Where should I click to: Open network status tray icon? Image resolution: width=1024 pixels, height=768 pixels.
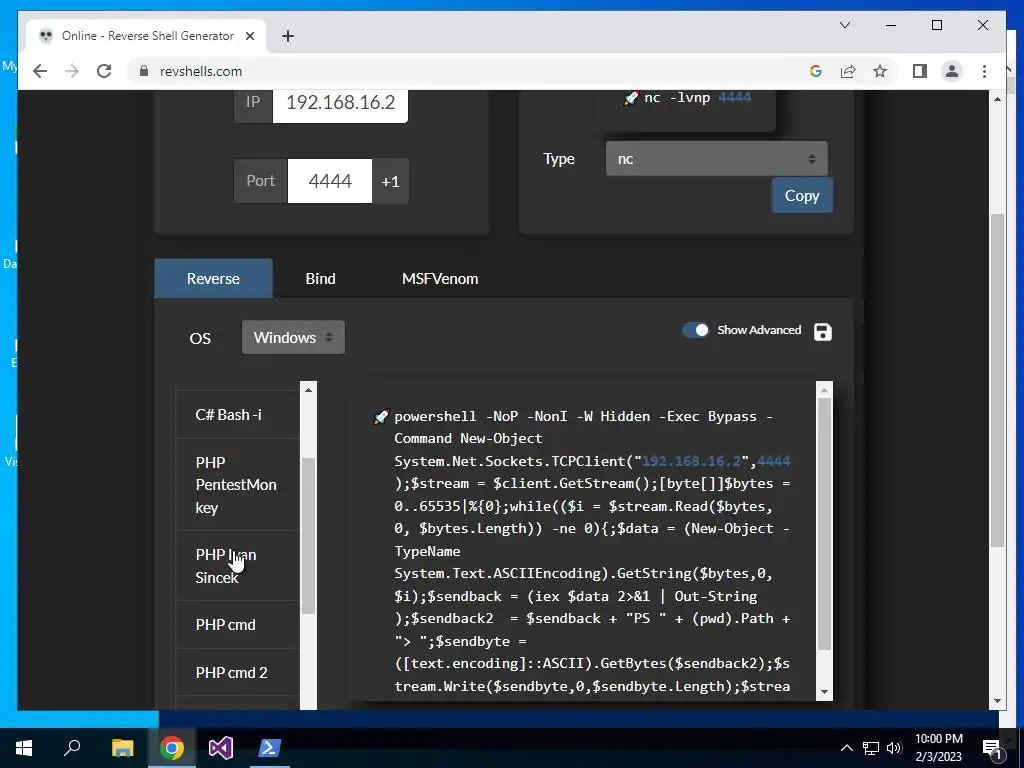click(871, 748)
